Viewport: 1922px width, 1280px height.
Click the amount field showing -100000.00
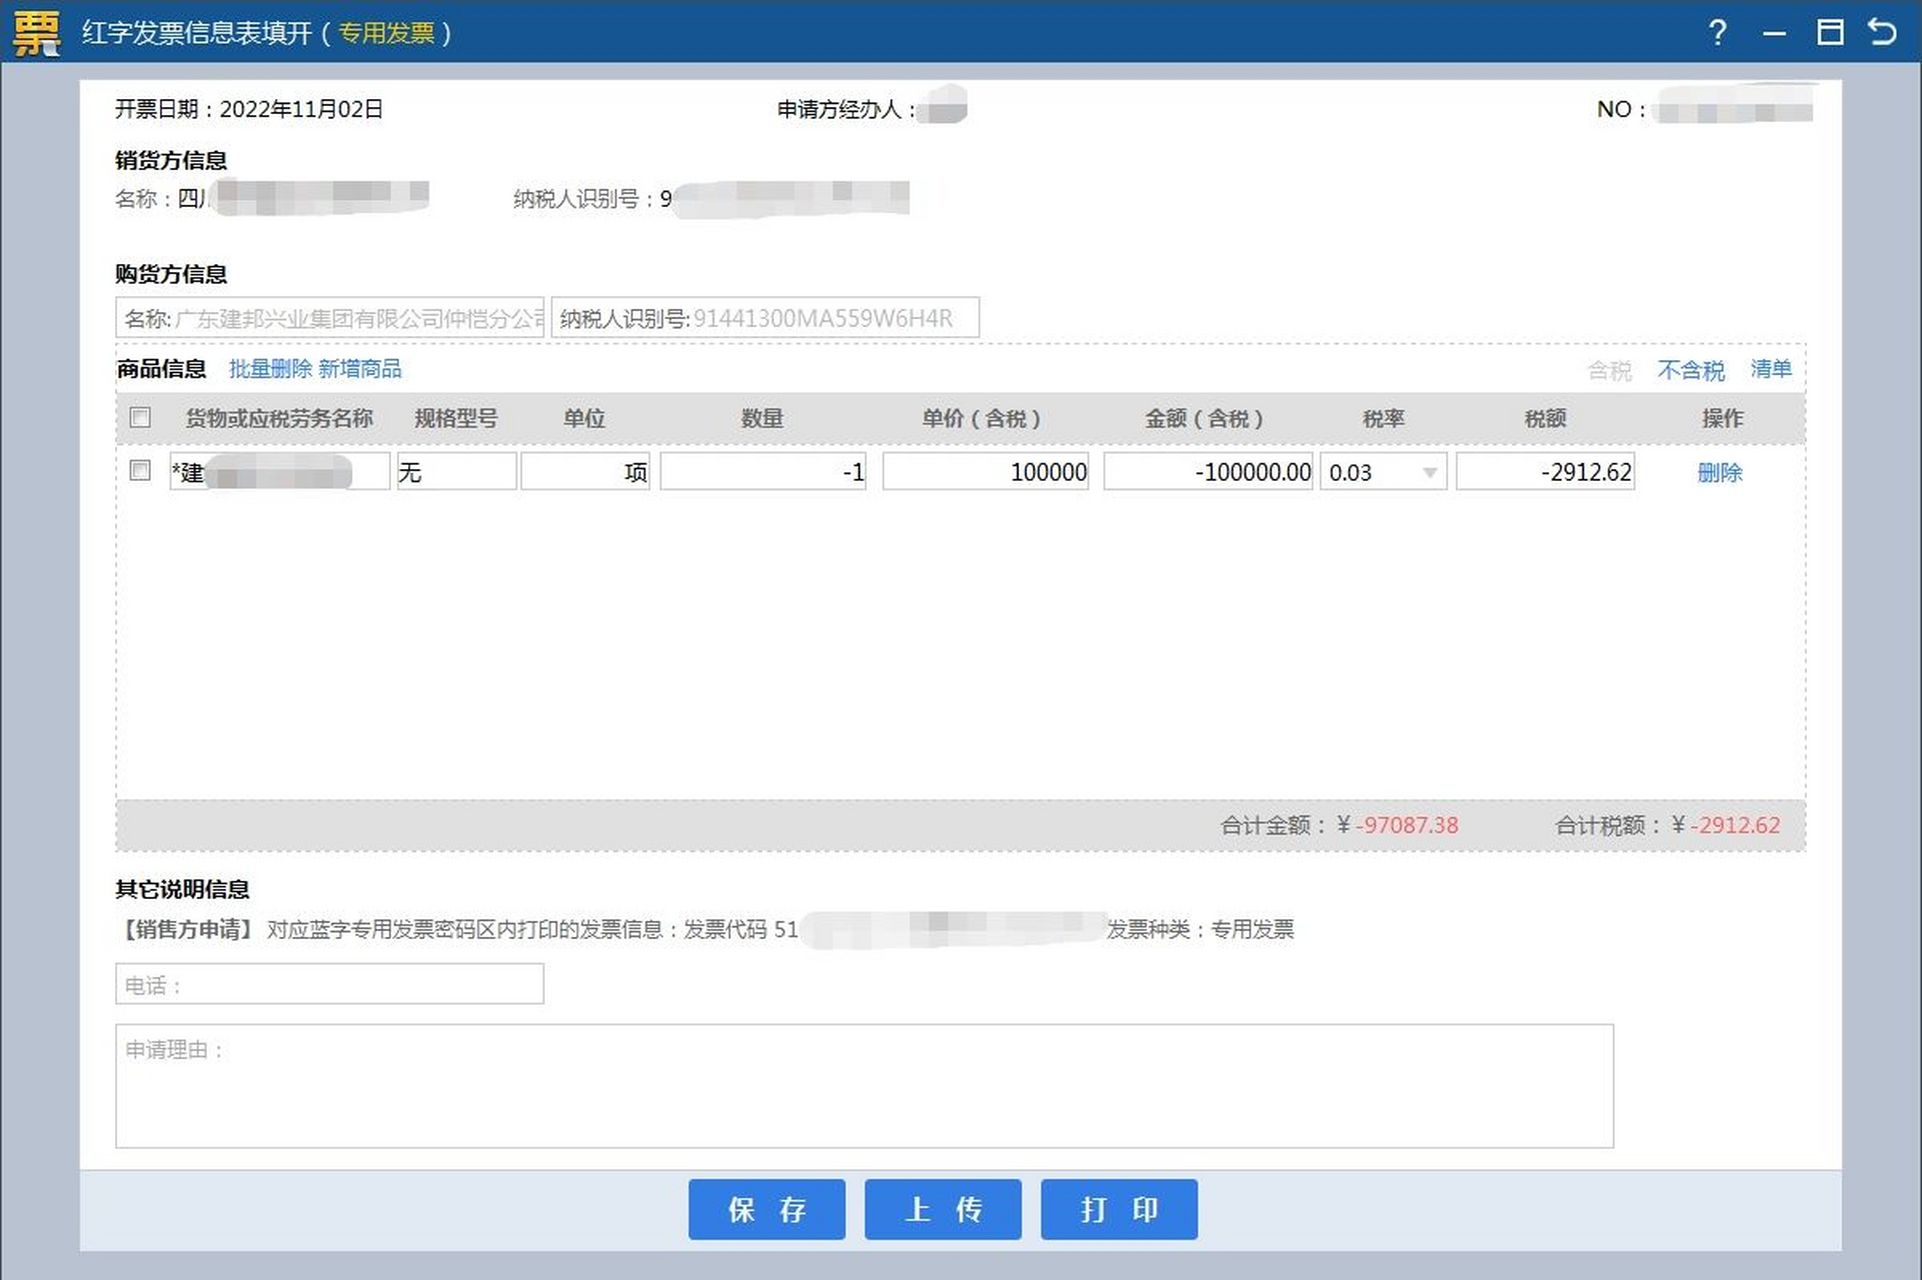[x=1208, y=472]
